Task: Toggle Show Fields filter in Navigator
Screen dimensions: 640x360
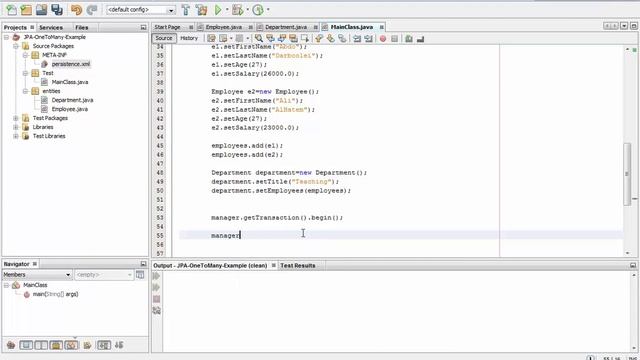Action: point(26,345)
